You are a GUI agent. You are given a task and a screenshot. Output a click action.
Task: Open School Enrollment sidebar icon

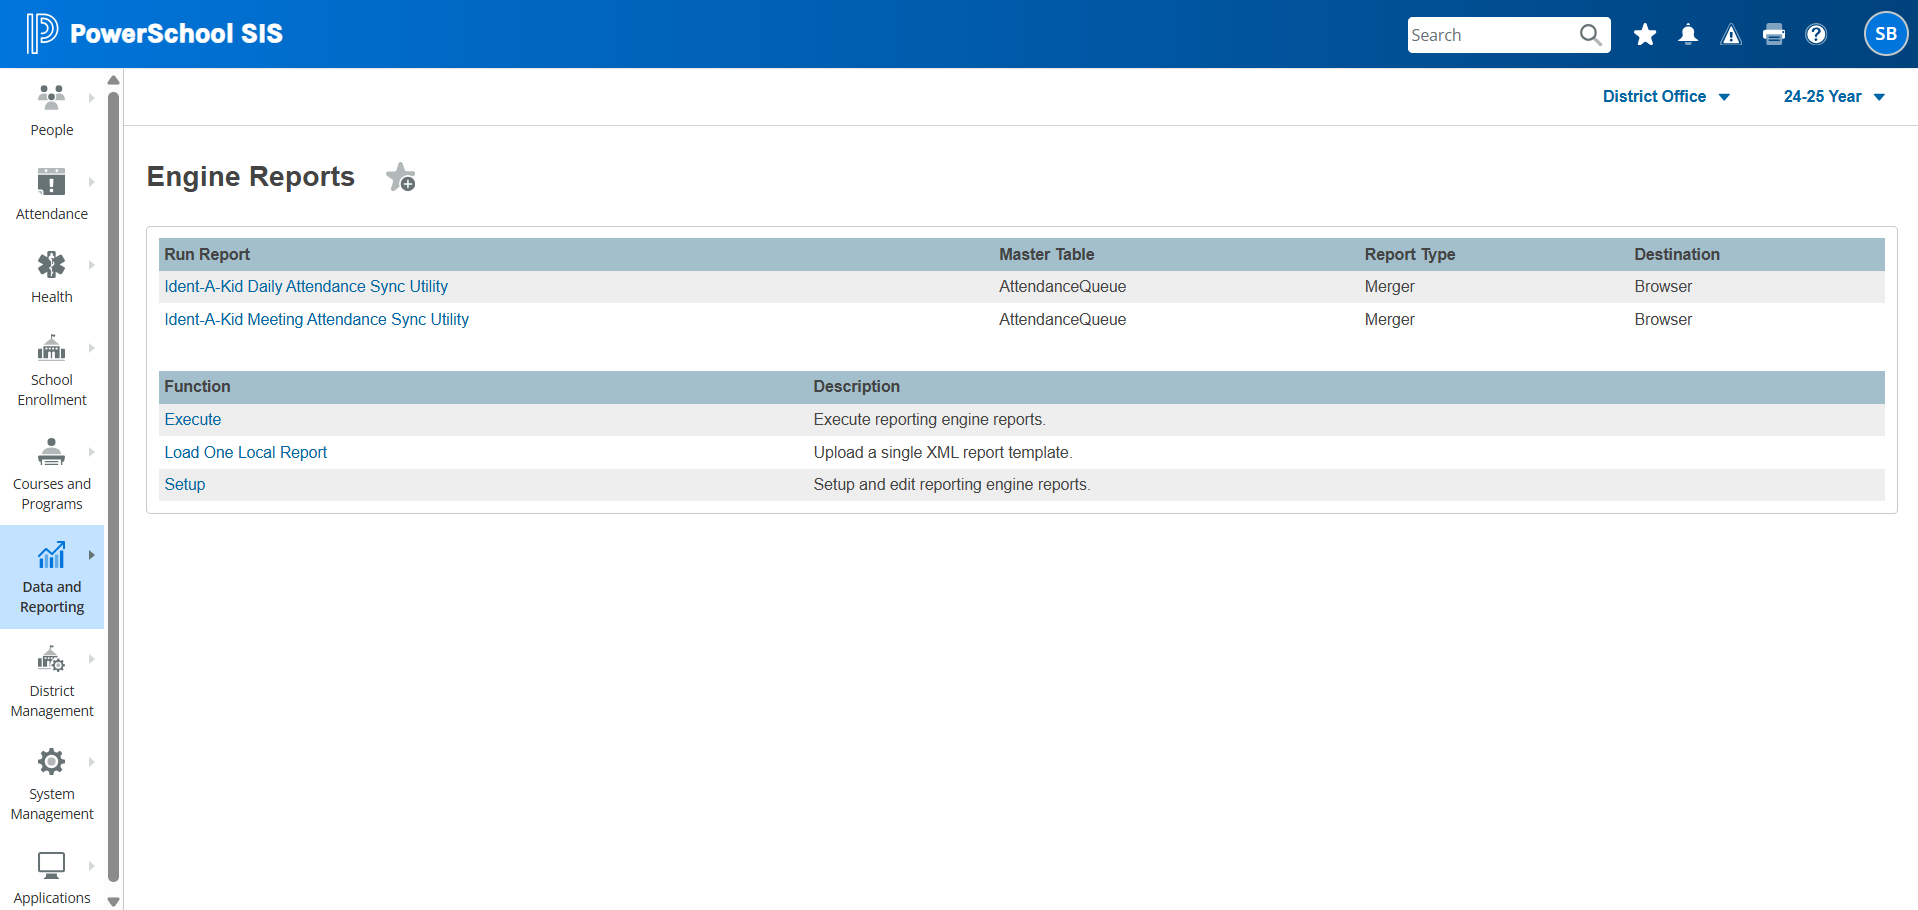[x=51, y=348]
